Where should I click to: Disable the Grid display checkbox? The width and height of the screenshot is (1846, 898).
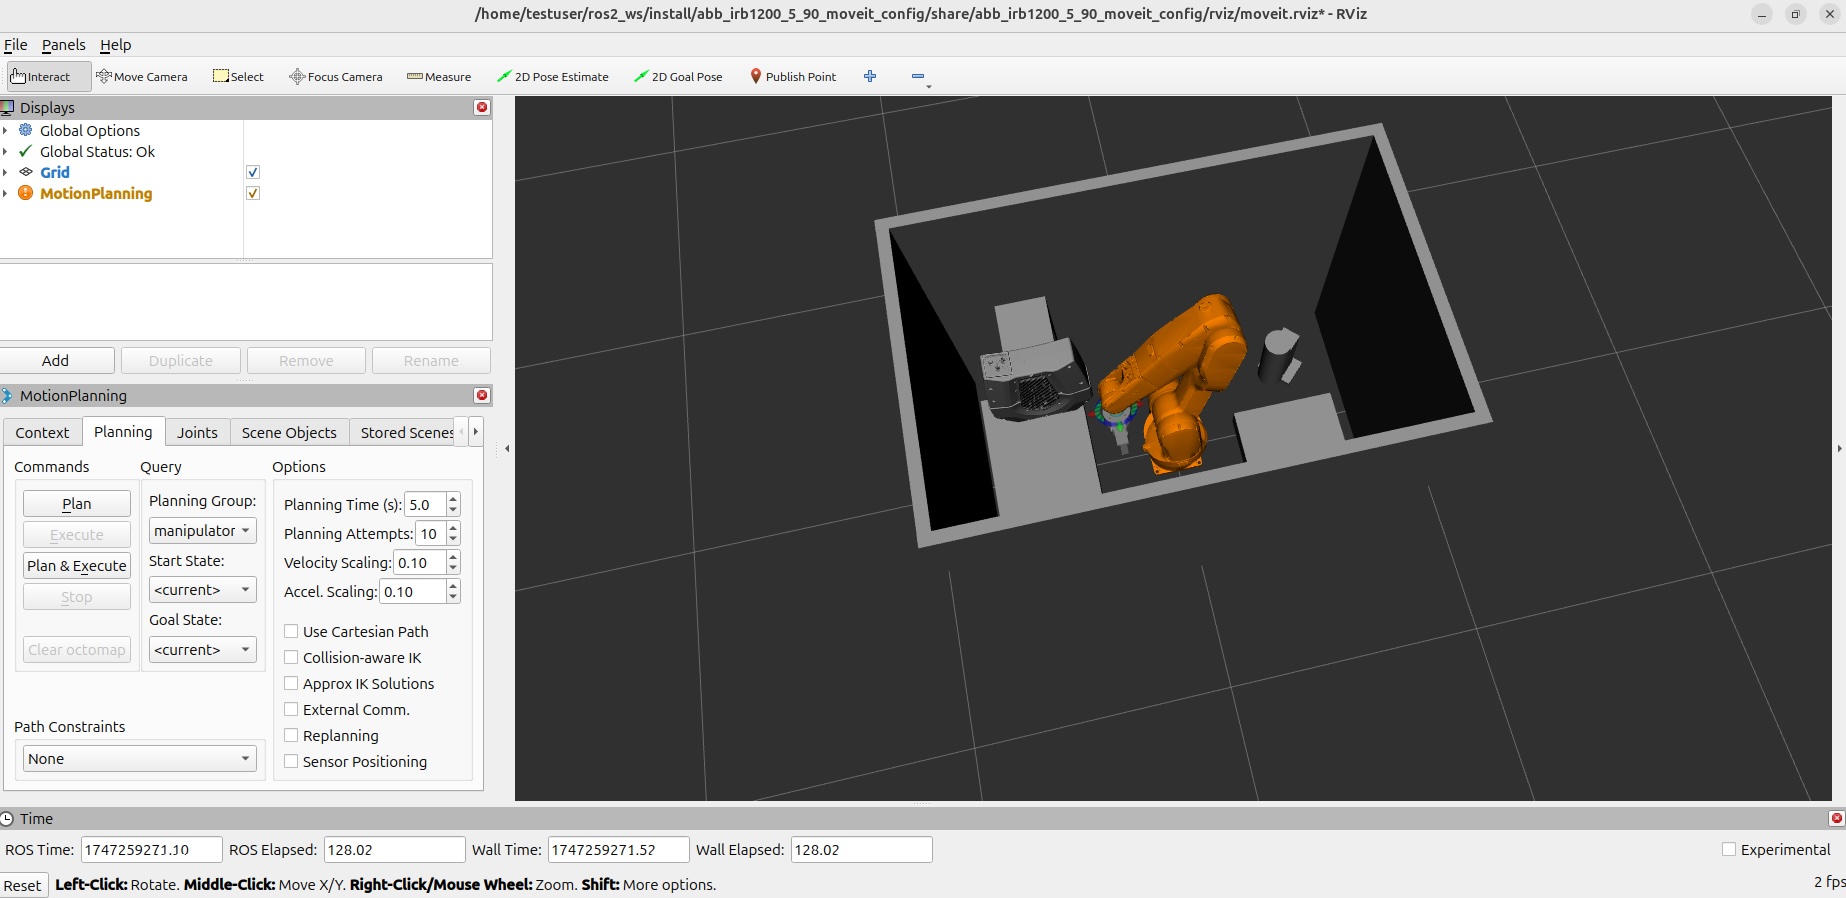tap(253, 172)
